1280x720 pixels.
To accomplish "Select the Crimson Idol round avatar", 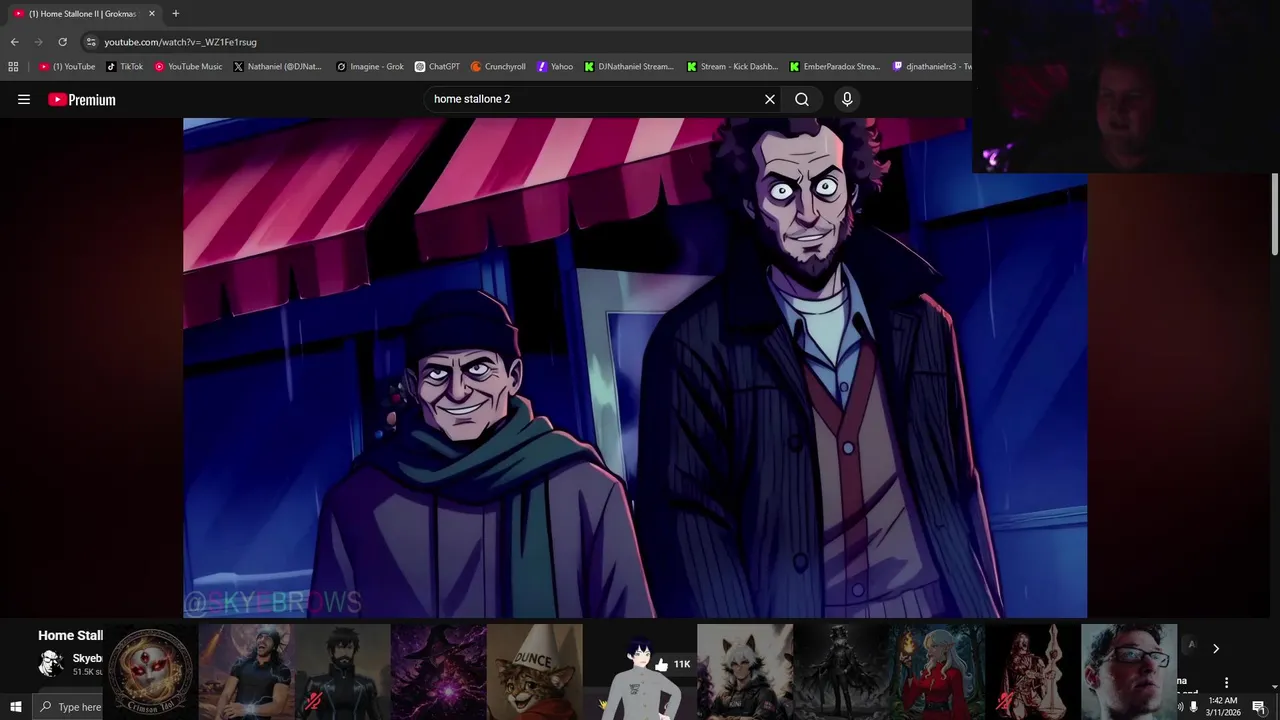I will [151, 672].
